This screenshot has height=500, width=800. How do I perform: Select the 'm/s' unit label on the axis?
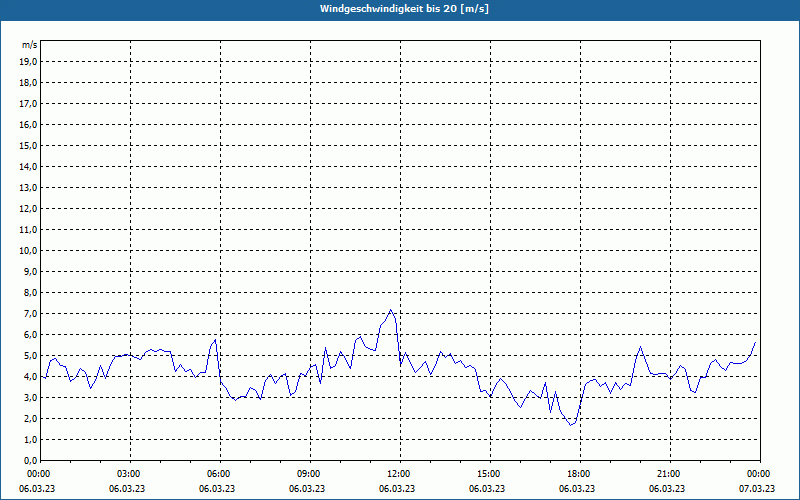tap(29, 45)
